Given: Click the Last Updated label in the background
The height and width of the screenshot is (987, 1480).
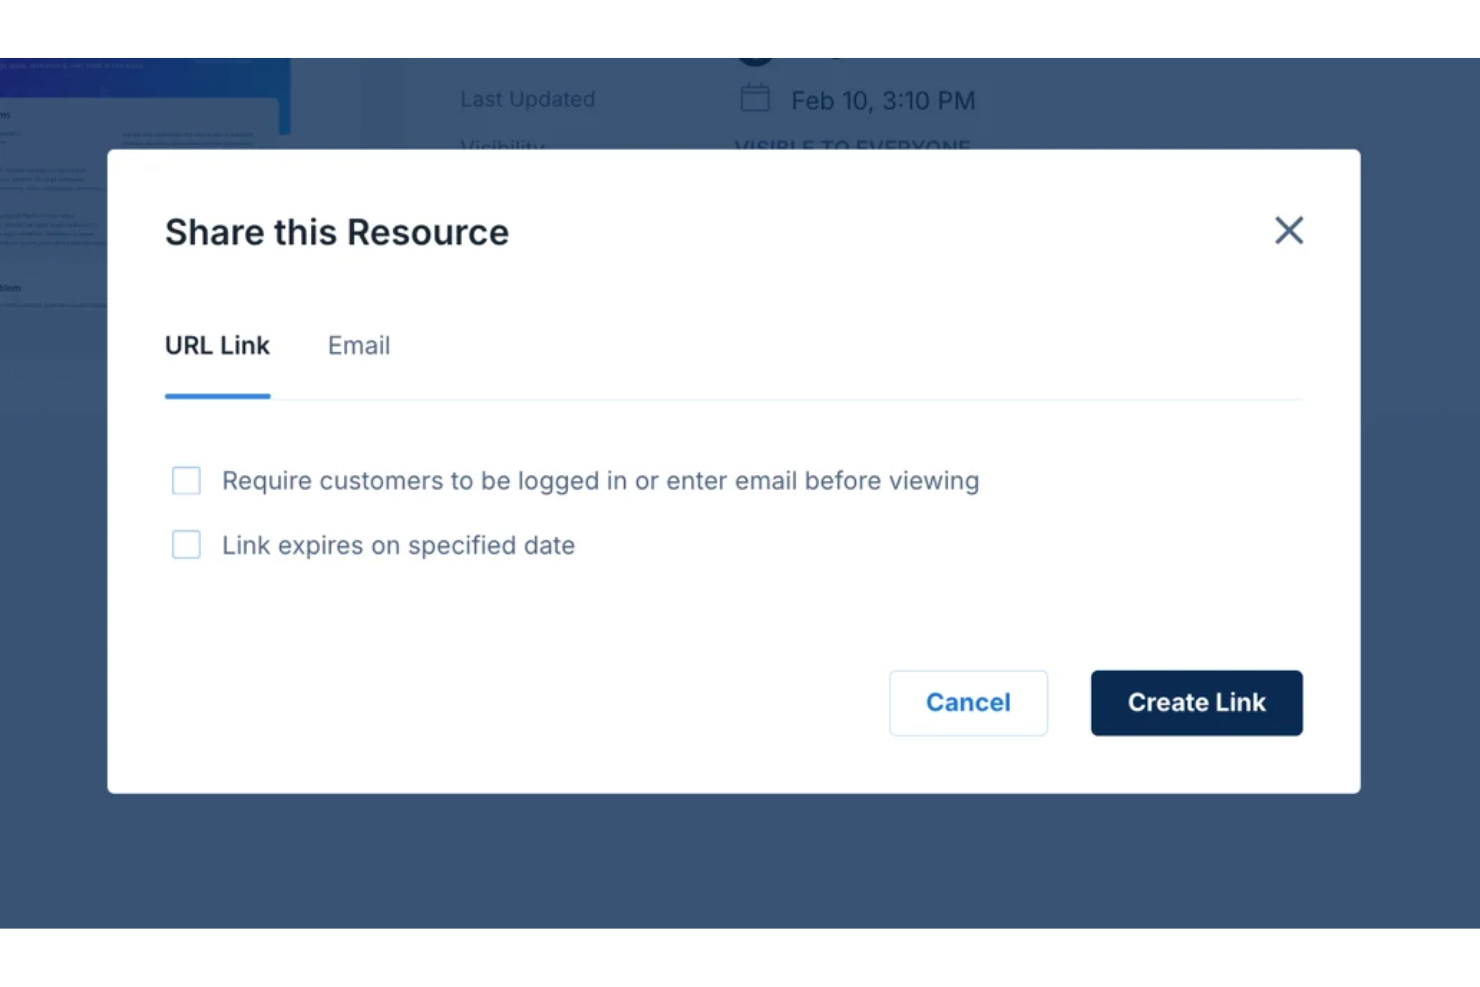Looking at the screenshot, I should (x=527, y=98).
